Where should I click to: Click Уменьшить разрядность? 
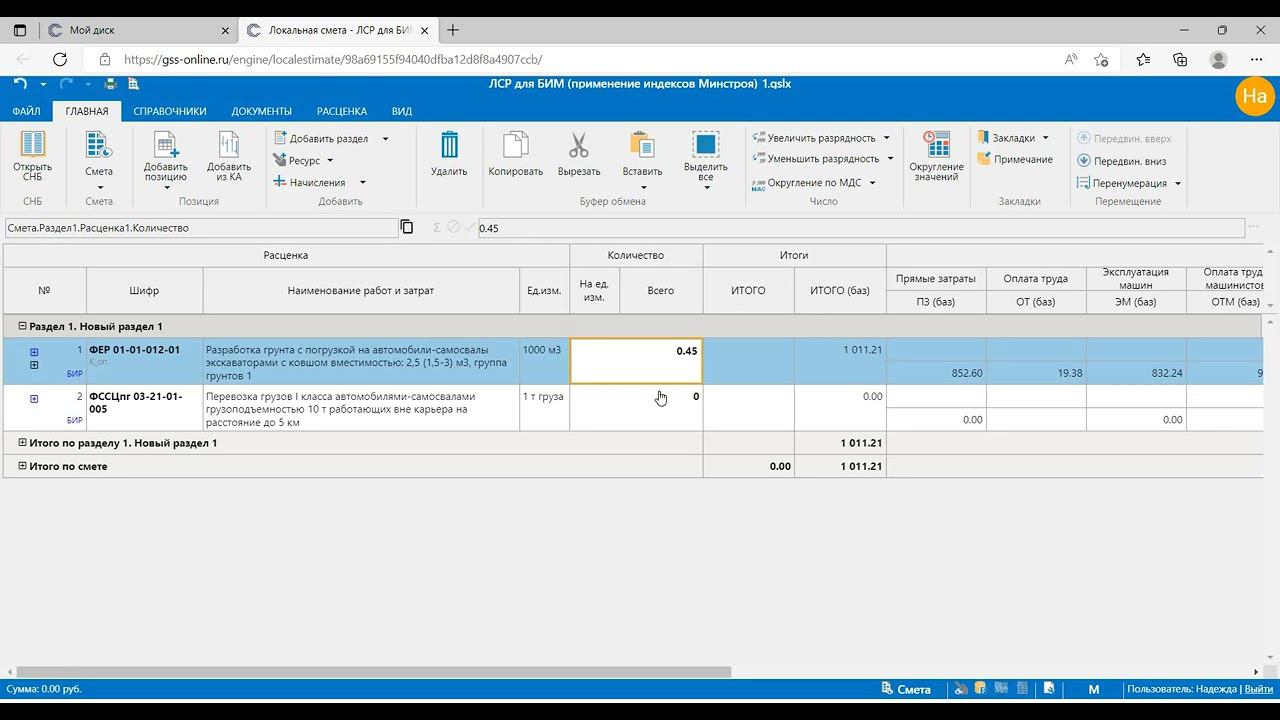[816, 159]
